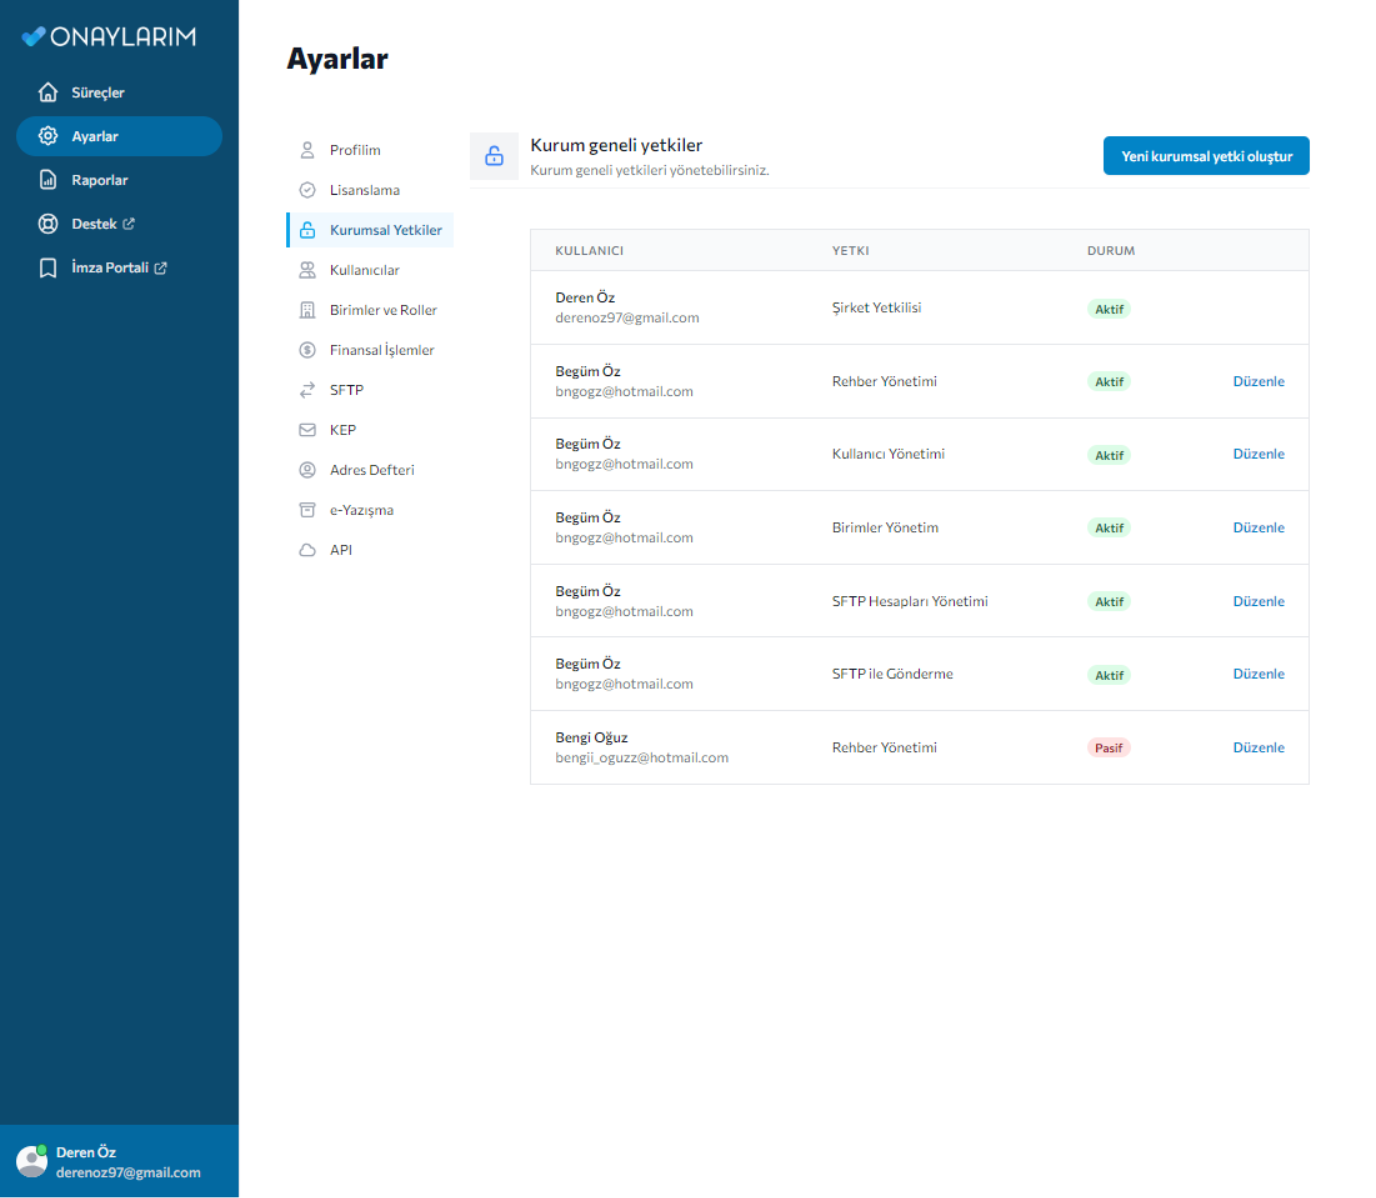This screenshot has height=1198, width=1376.
Task: Click Düzenle for SFTP ile Gönderme row
Action: 1258,674
